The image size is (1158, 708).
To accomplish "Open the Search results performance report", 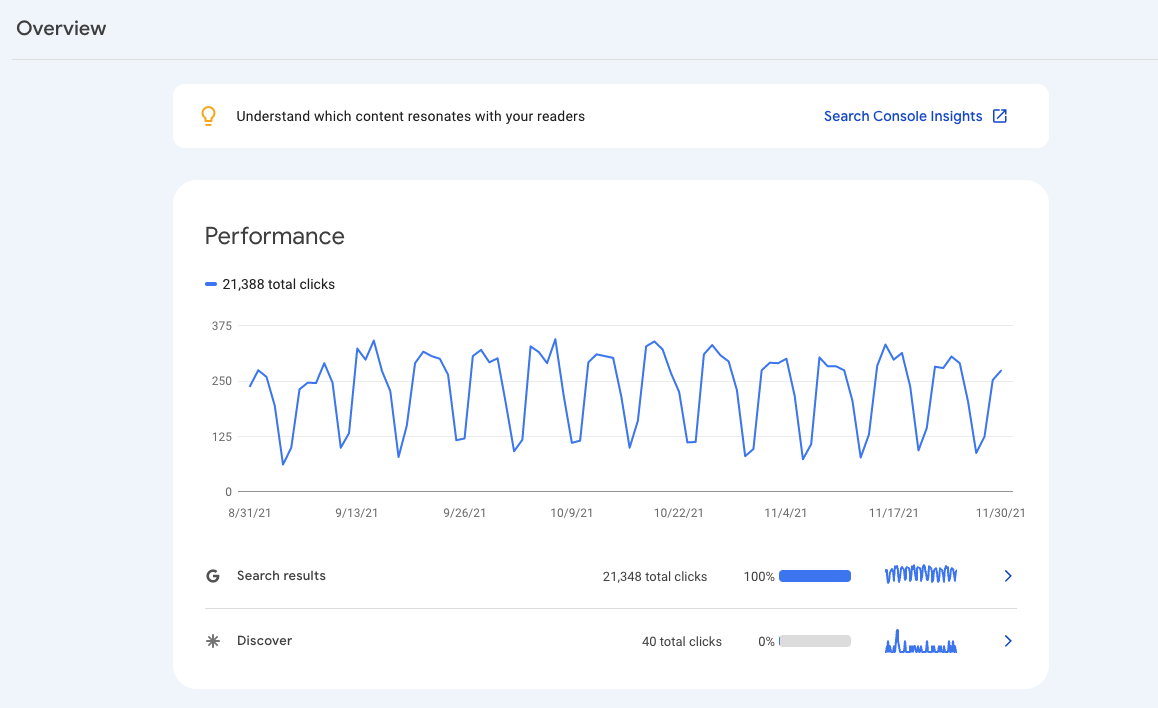I will coord(281,576).
